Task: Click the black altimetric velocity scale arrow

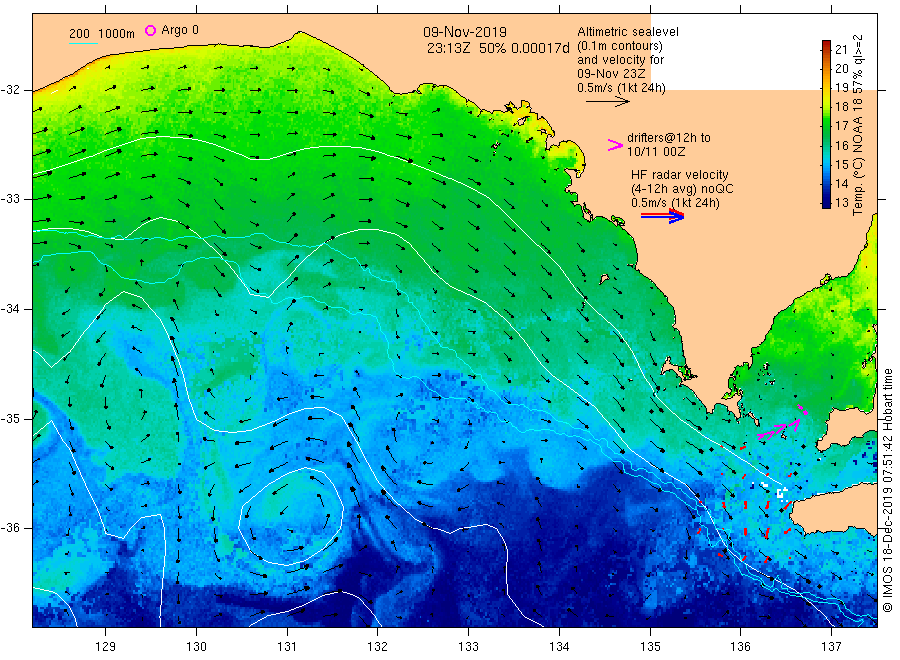Action: pos(607,102)
